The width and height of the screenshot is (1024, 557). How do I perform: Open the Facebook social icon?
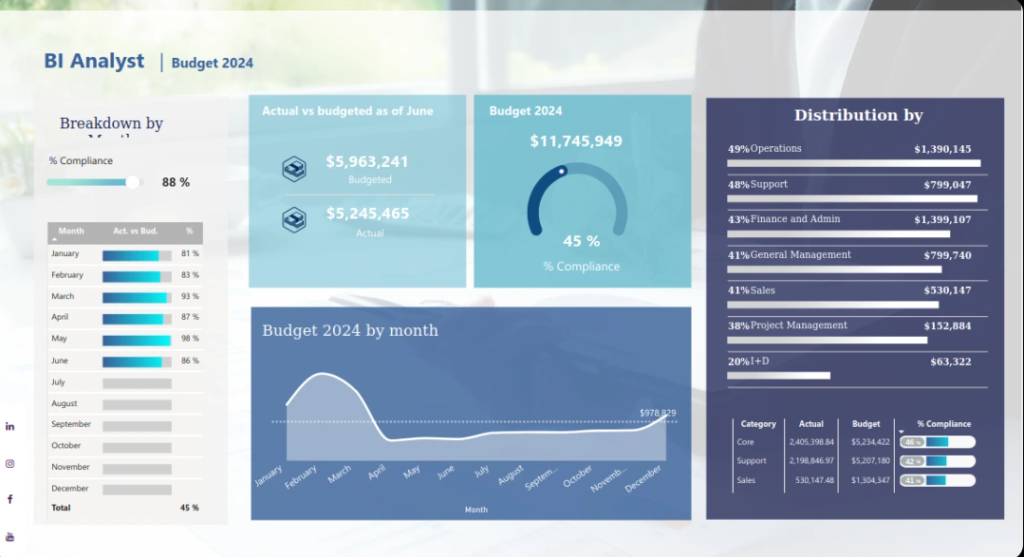[10, 499]
